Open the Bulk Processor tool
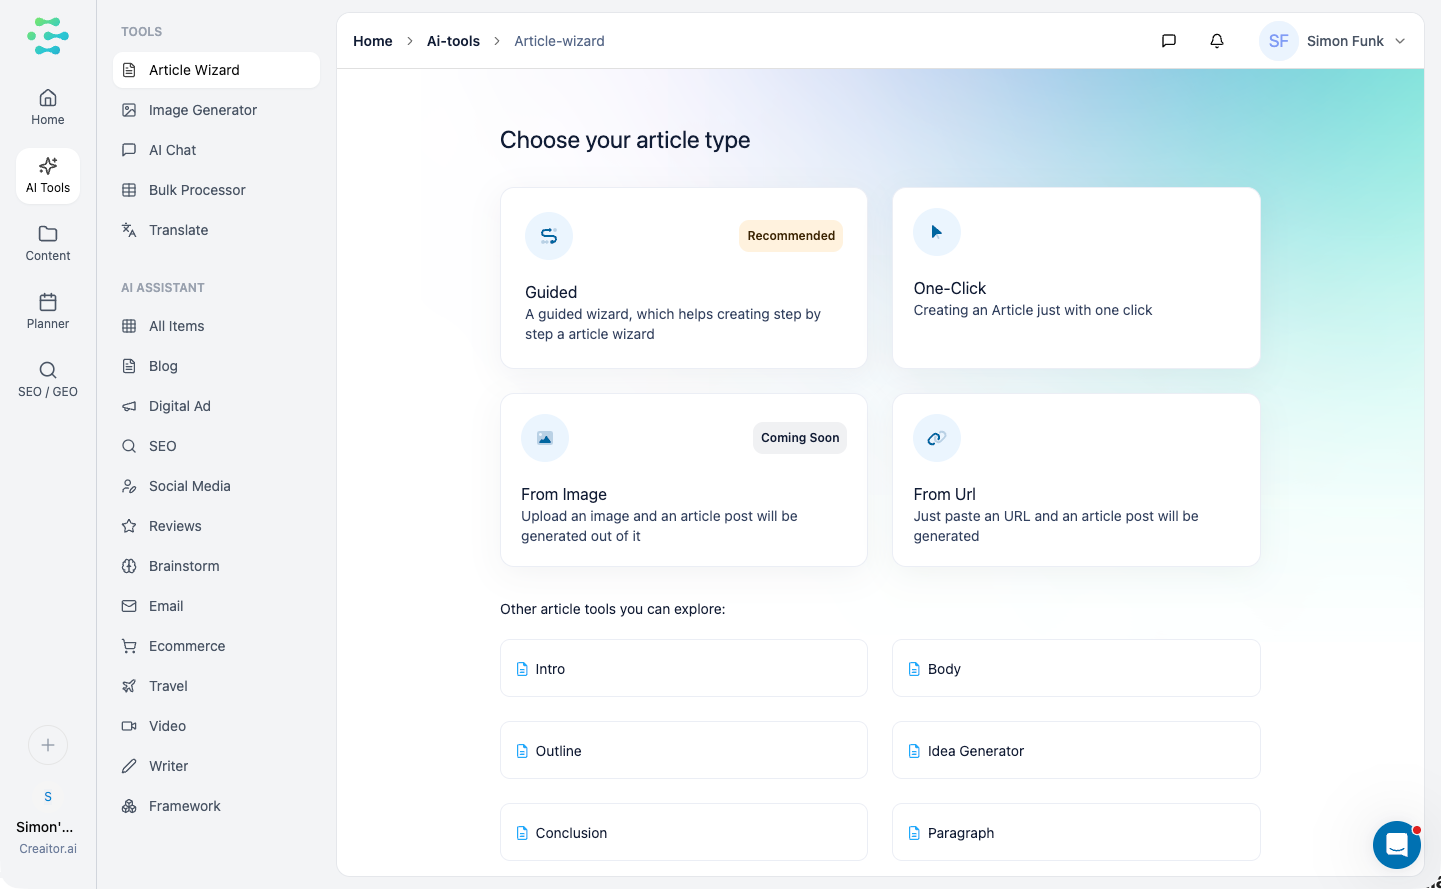Viewport: 1441px width, 889px height. [x=197, y=190]
